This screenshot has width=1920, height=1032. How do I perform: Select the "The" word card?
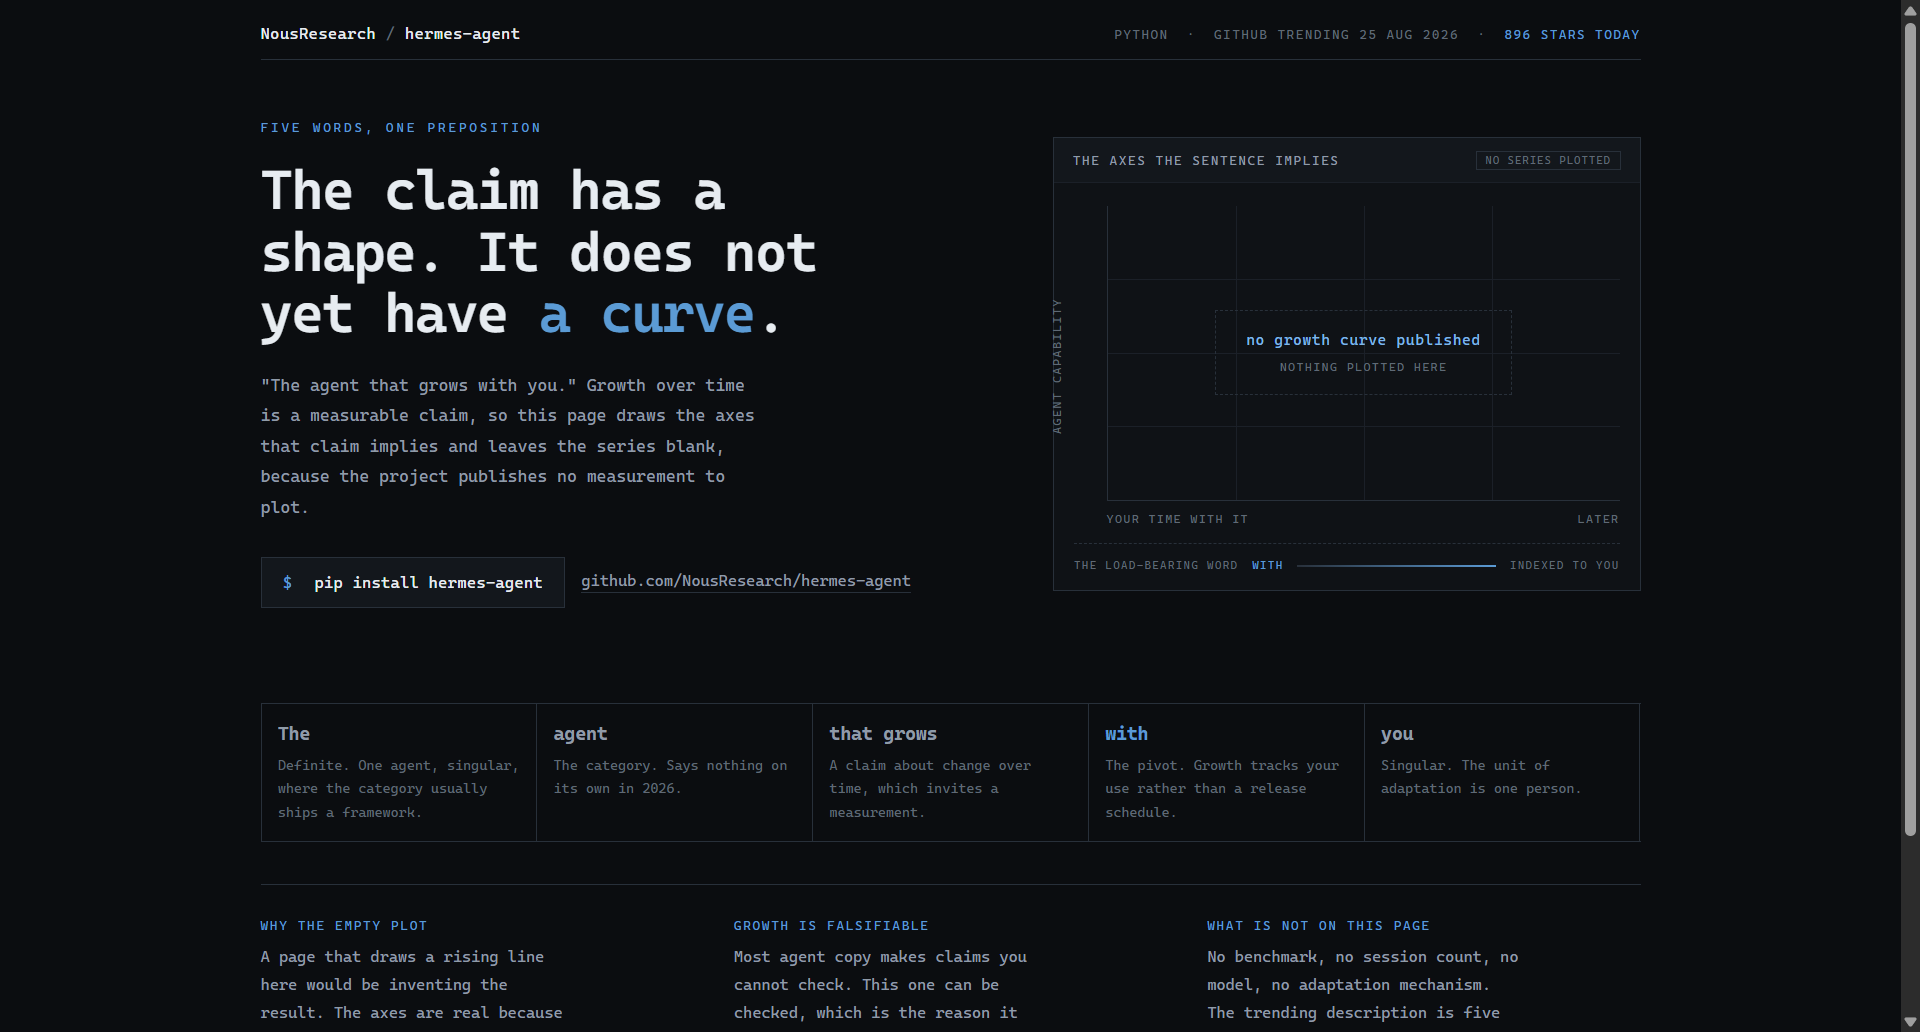pyautogui.click(x=399, y=772)
